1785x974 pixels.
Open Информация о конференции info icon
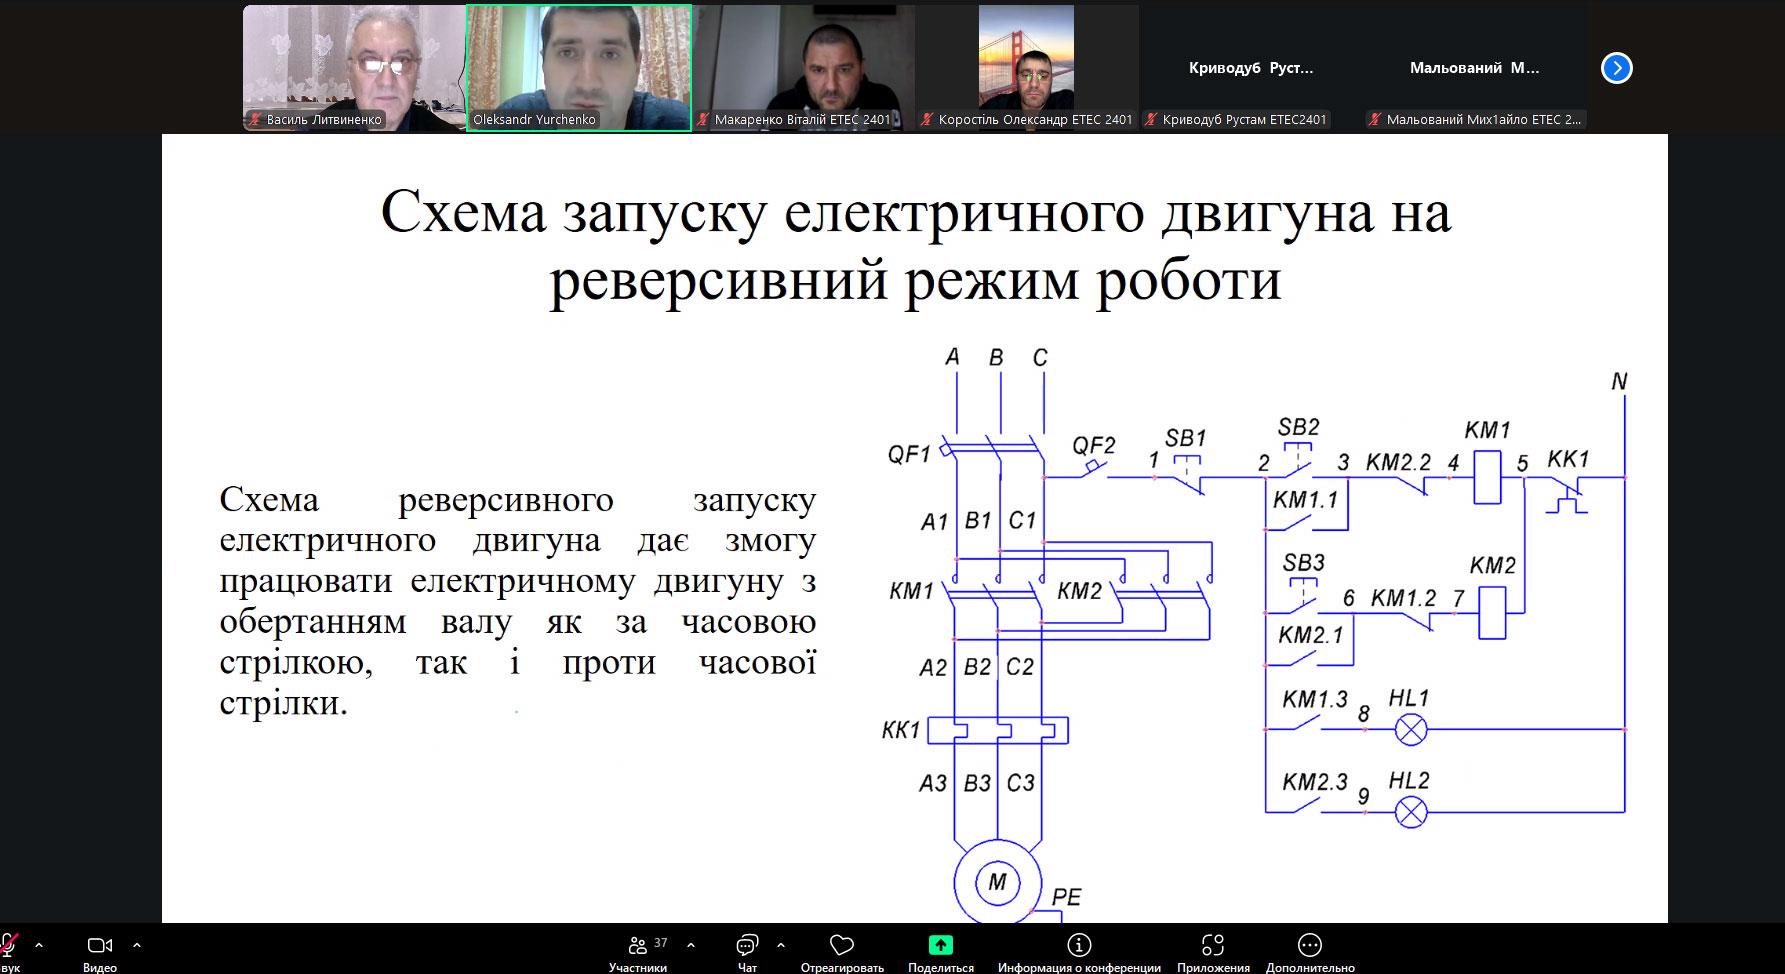click(x=1079, y=945)
